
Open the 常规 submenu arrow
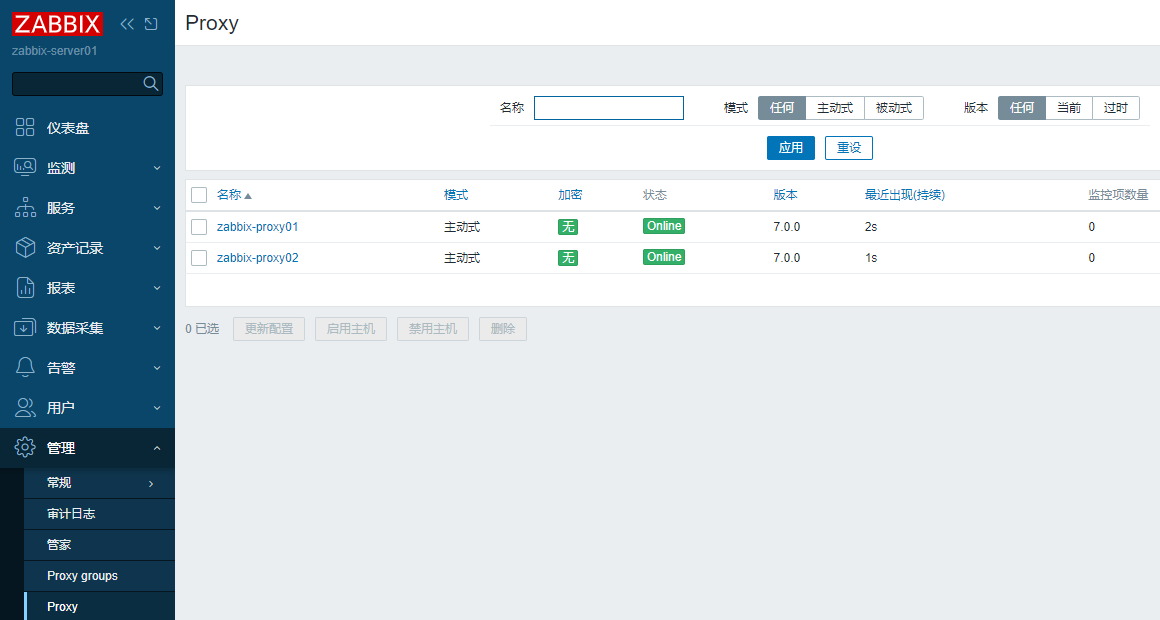point(151,482)
